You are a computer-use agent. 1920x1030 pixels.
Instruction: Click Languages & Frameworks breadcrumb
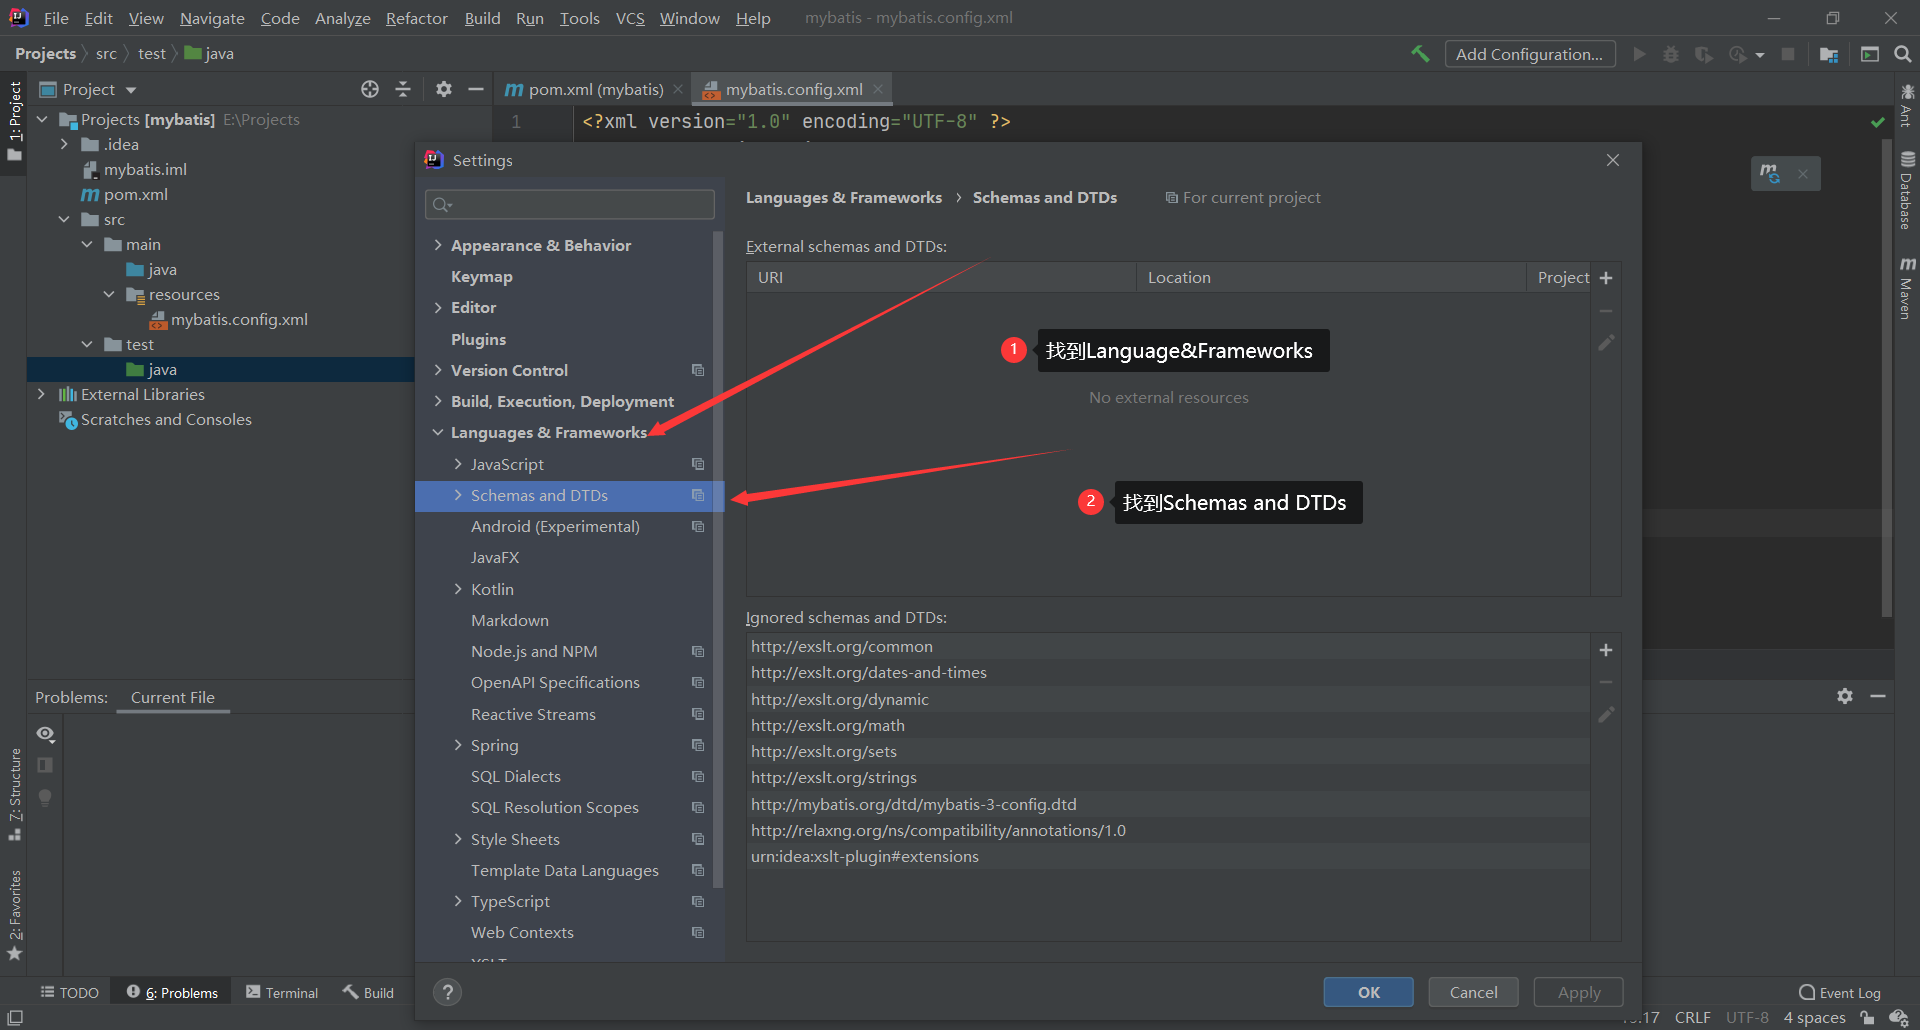pyautogui.click(x=843, y=197)
